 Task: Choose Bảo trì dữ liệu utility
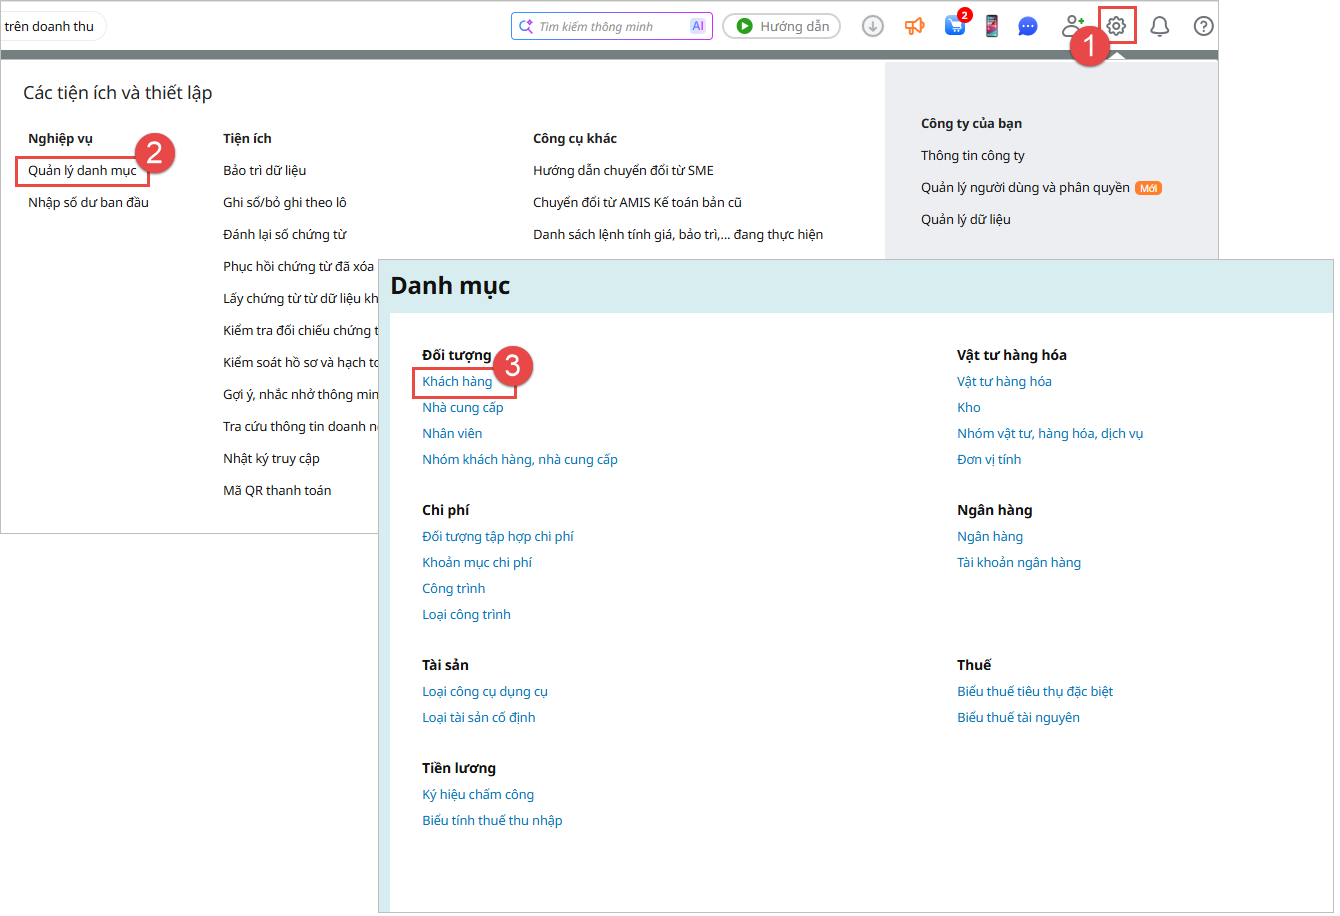tap(264, 171)
